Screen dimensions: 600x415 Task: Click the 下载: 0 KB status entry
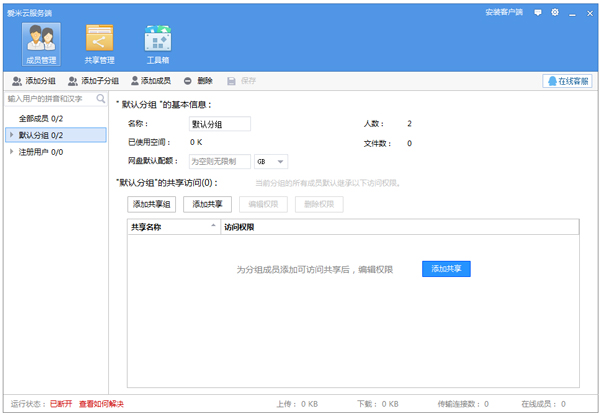click(x=378, y=404)
